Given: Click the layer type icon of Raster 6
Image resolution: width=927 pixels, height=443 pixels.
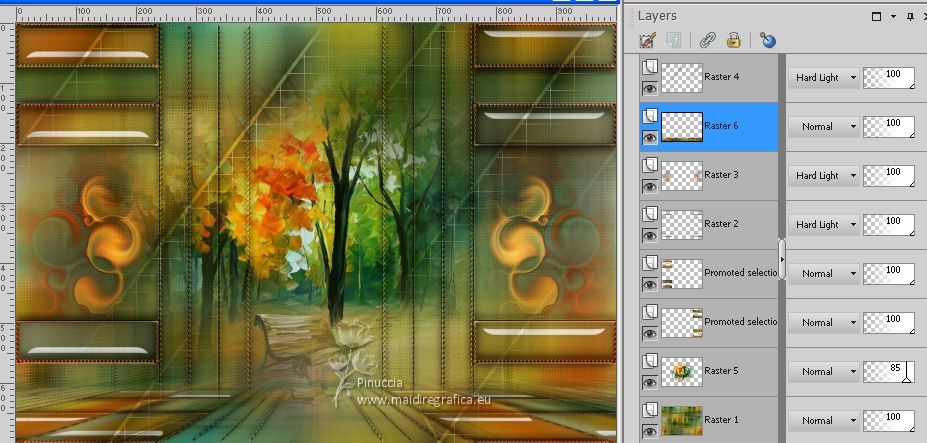Looking at the screenshot, I should [650, 115].
